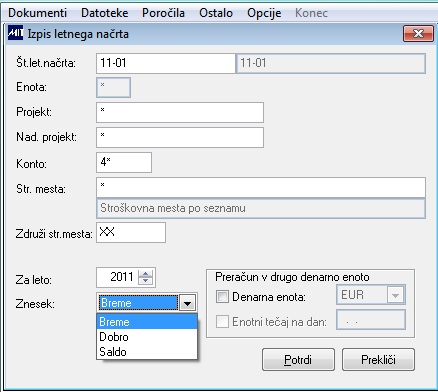Select Dobro from the Znesek dropdown list

click(x=147, y=337)
